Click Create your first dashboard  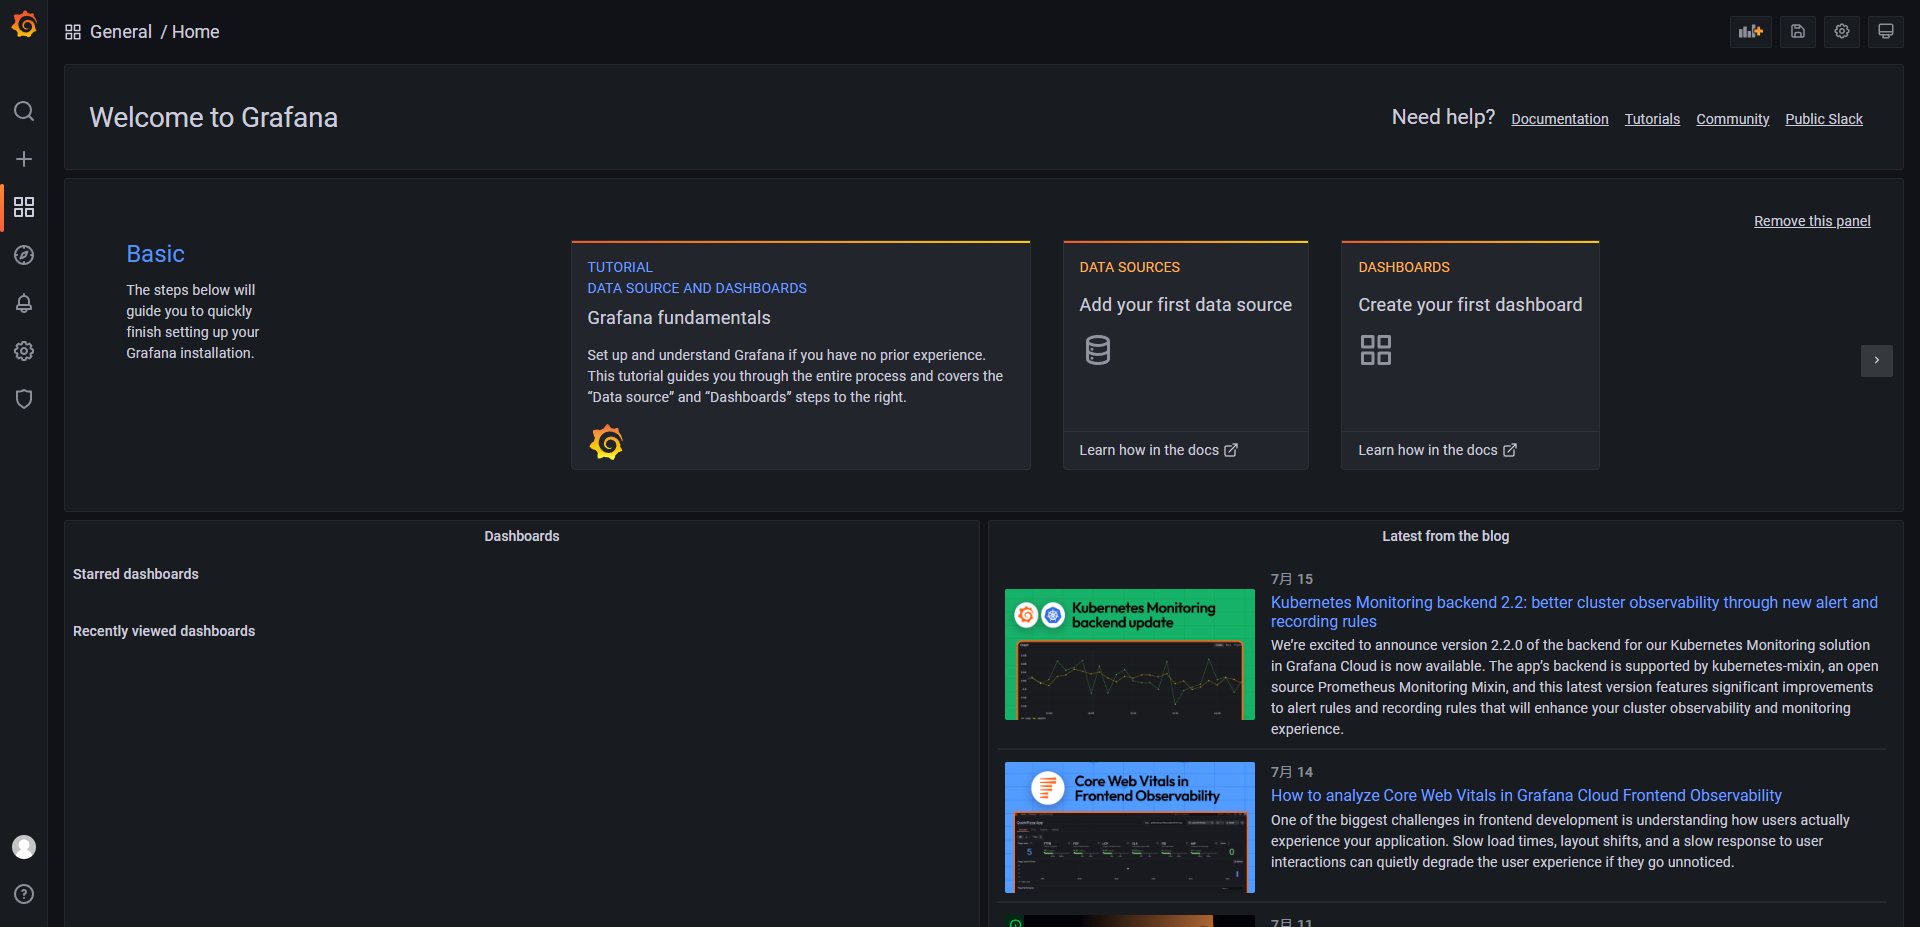1470,305
